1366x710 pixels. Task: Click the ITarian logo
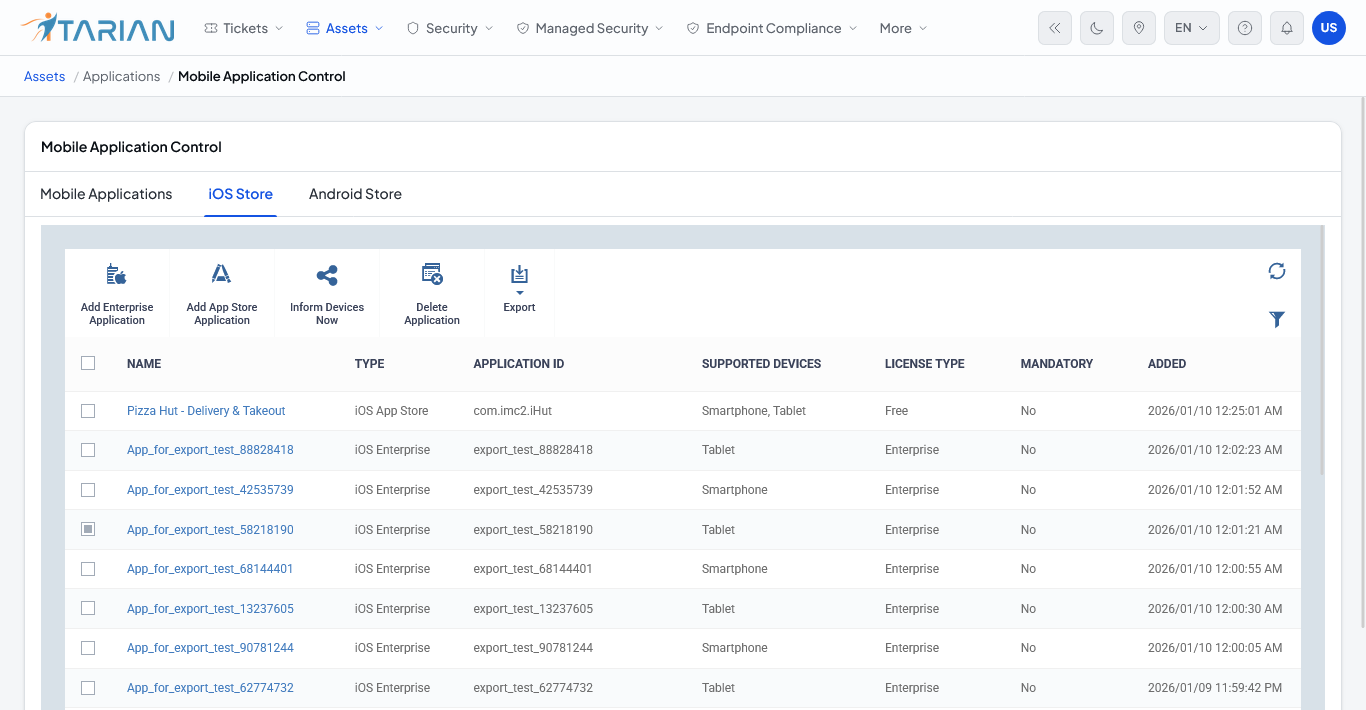tap(97, 28)
